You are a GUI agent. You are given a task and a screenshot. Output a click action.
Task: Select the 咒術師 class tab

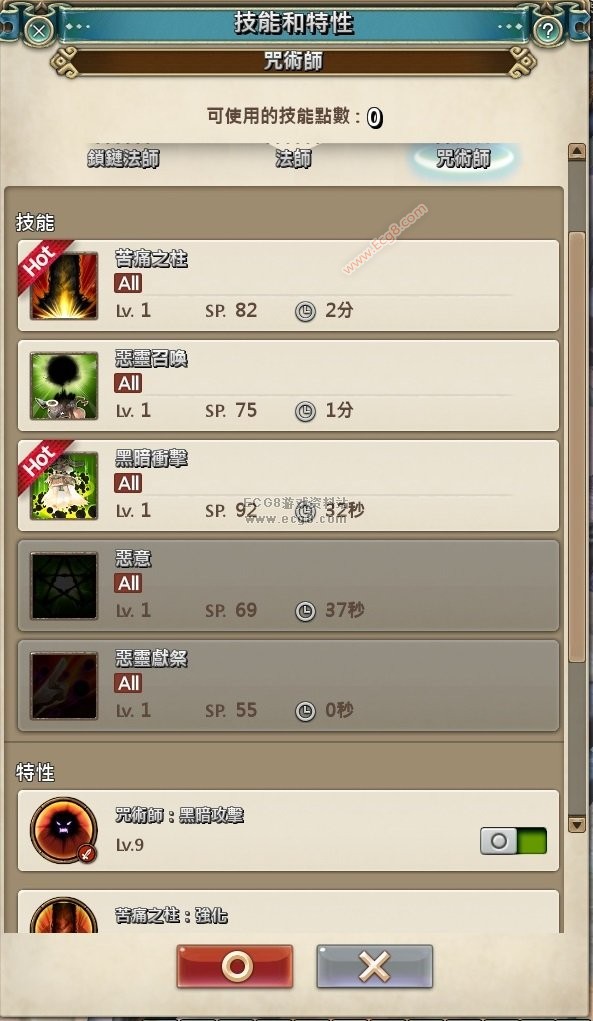coord(463,158)
